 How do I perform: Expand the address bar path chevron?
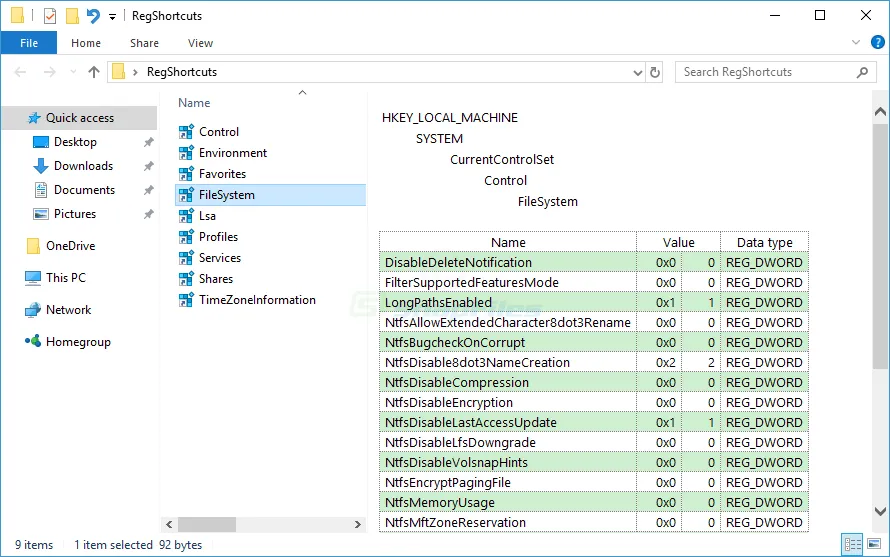tap(135, 72)
